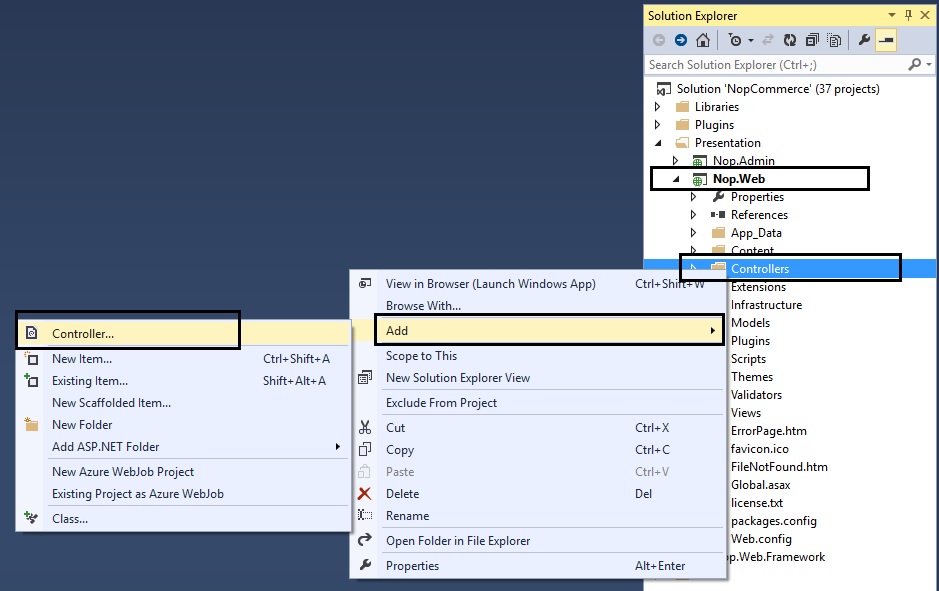The width and height of the screenshot is (939, 591).
Task: Select the Controllers folder
Action: (x=759, y=269)
